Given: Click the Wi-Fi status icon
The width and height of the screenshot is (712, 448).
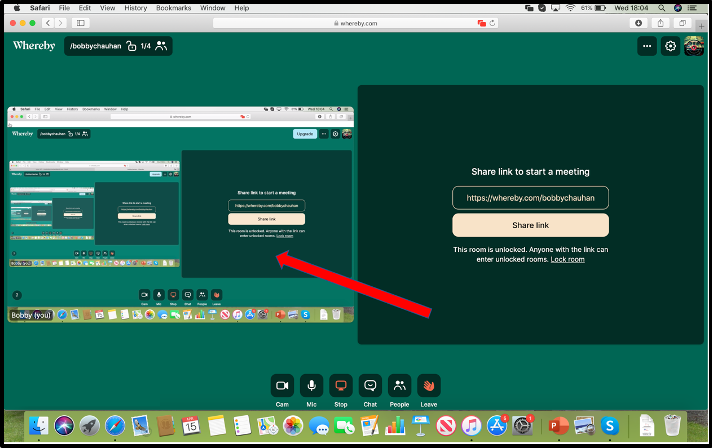Looking at the screenshot, I should point(570,8).
